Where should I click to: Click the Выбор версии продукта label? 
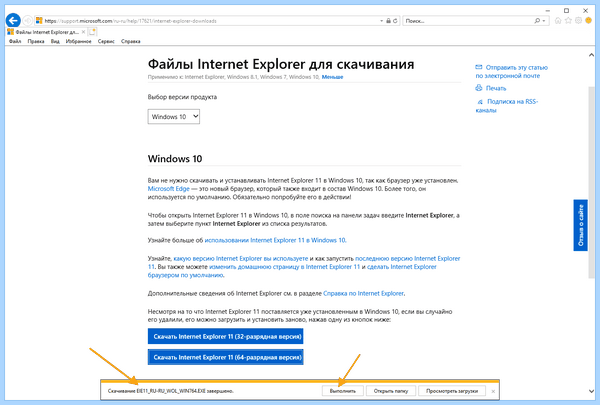(182, 97)
